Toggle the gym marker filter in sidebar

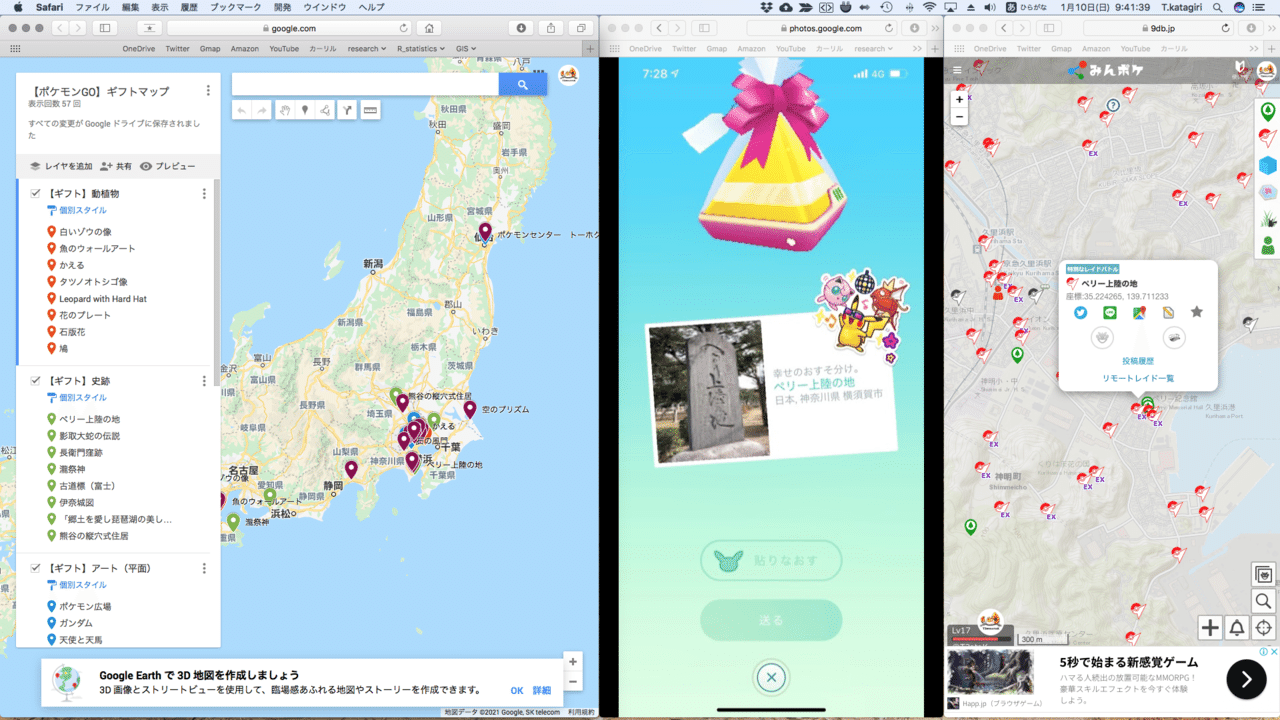[1268, 138]
